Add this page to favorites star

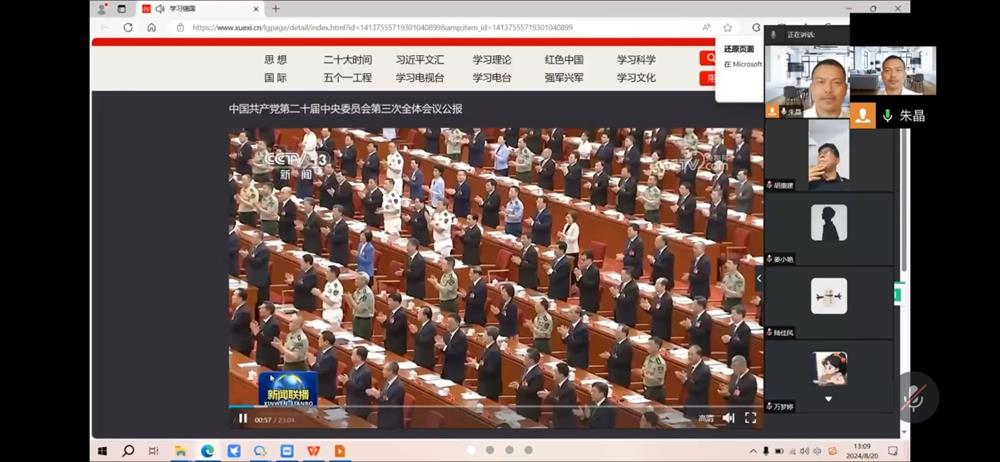(728, 27)
